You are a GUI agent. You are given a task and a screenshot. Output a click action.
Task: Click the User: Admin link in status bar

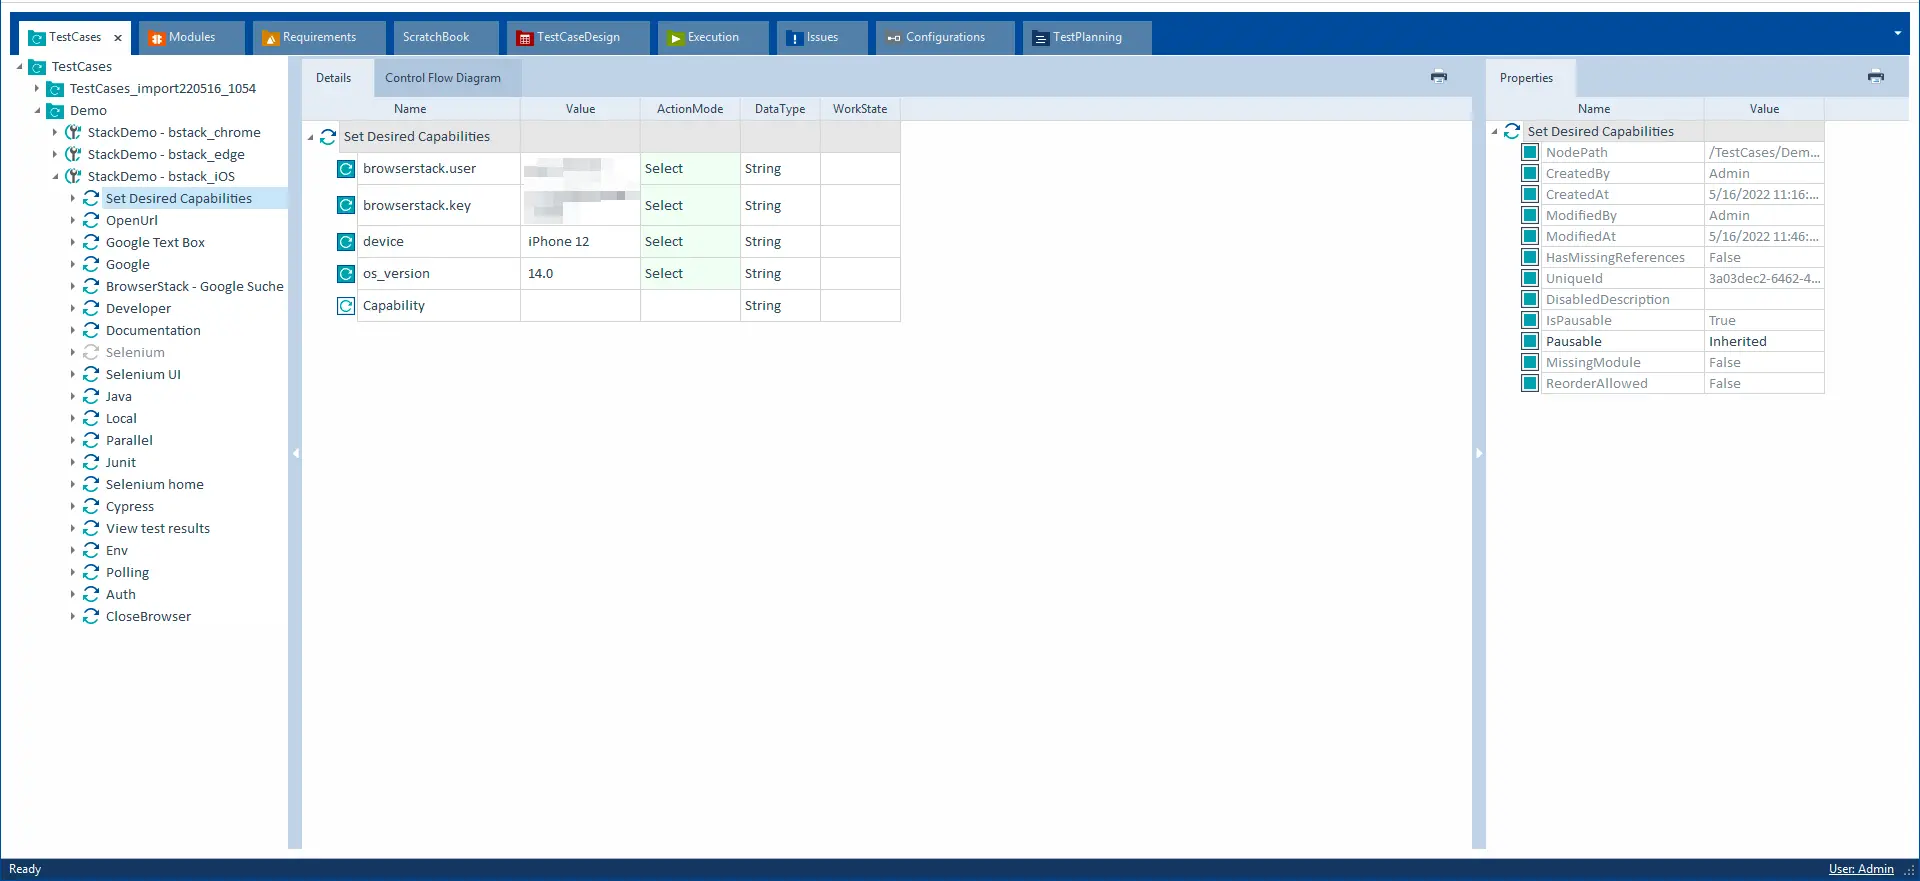(x=1860, y=869)
